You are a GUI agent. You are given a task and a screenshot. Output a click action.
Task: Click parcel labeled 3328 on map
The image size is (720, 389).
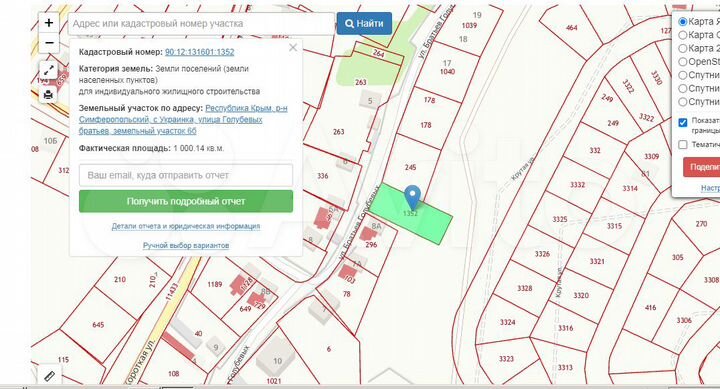point(525,288)
